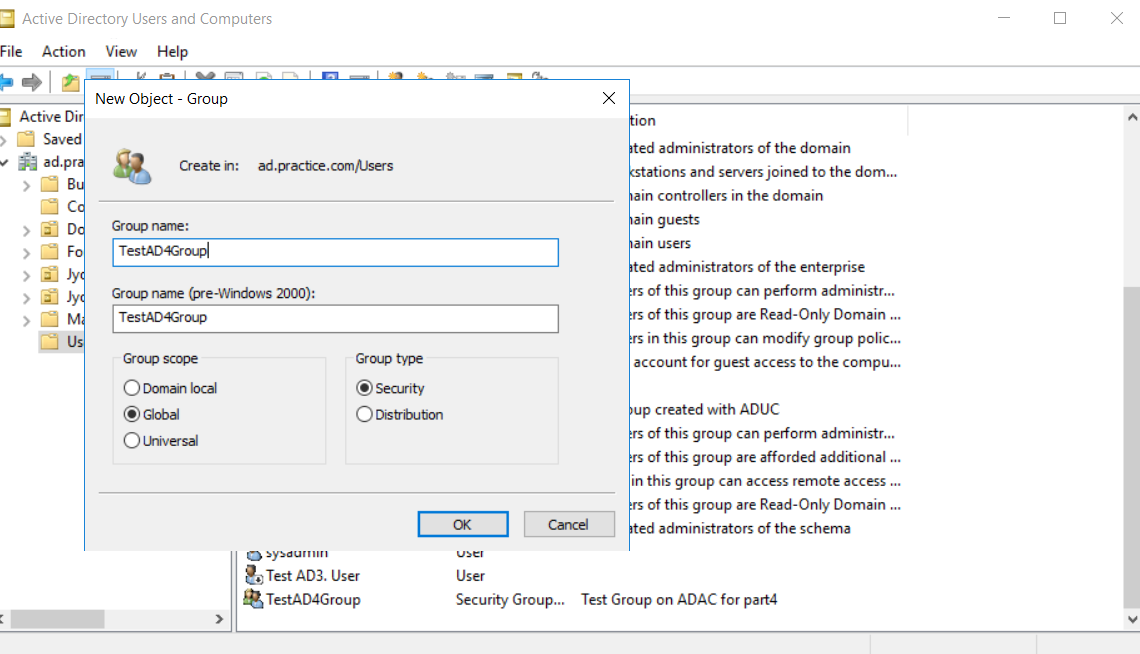
Task: Expand the Bu folder node
Action: coord(26,185)
